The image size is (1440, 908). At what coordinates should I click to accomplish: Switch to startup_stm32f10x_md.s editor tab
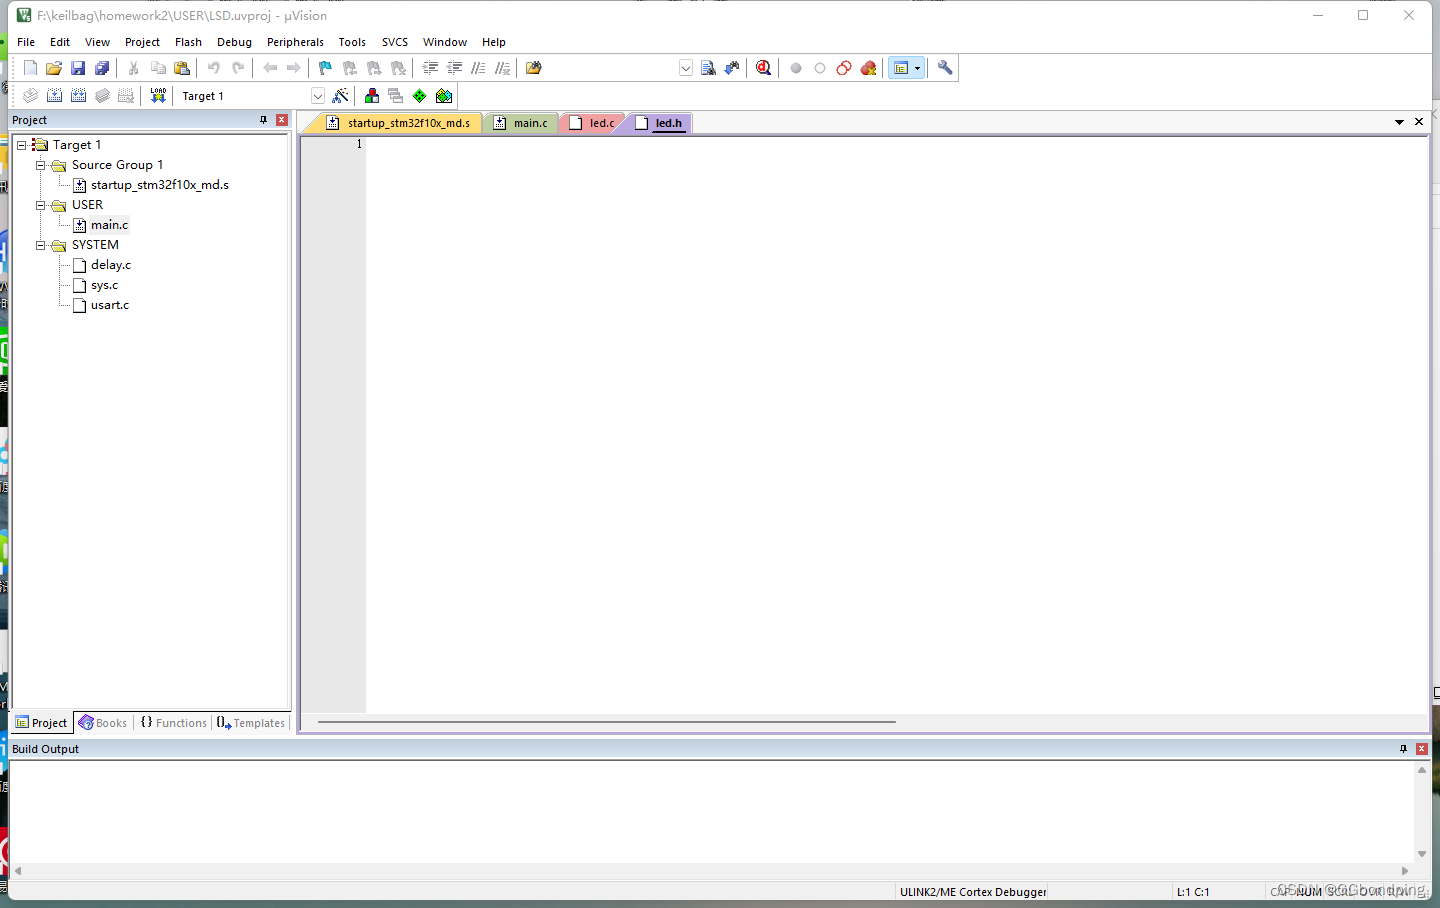[x=399, y=123]
